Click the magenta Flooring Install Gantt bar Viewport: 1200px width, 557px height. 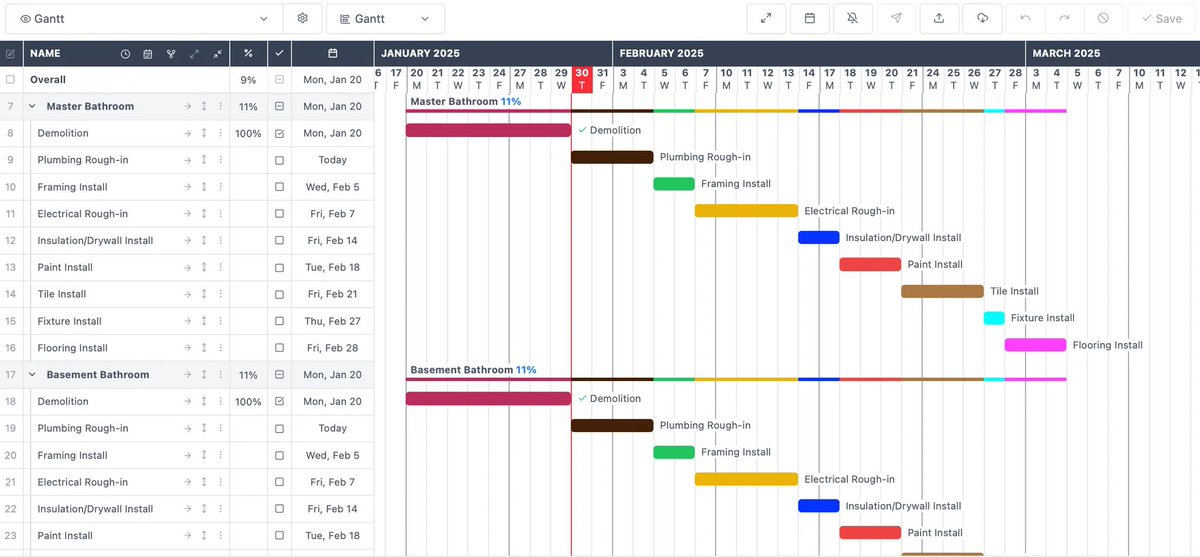pos(1036,345)
